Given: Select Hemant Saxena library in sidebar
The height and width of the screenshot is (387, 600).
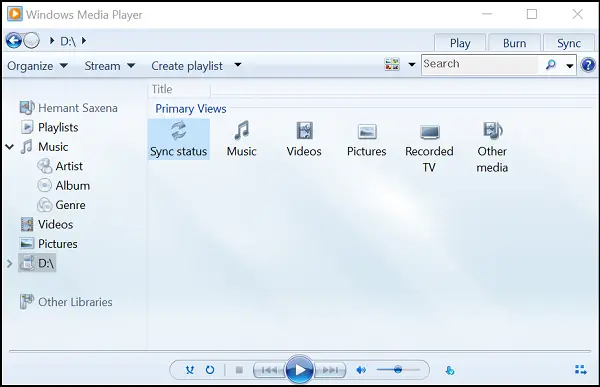Looking at the screenshot, I should click(x=68, y=108).
